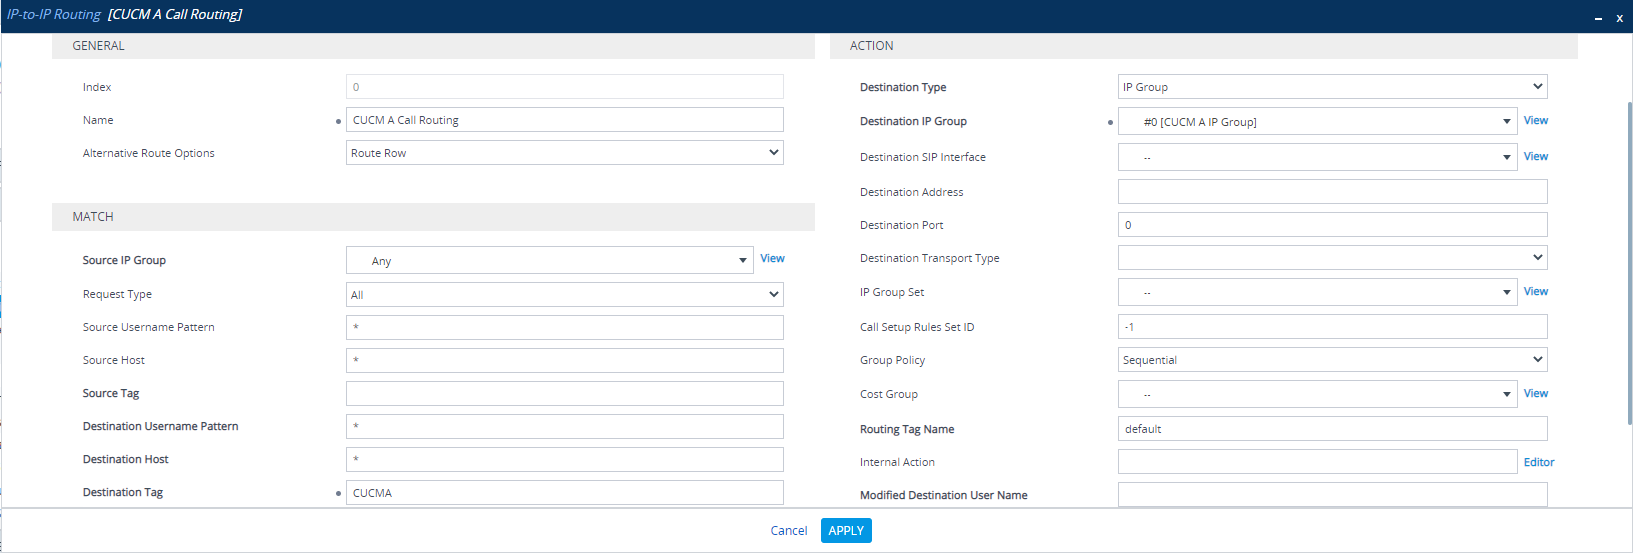1633x553 pixels.
Task: Open the IP Group Set dropdown
Action: 1317,292
